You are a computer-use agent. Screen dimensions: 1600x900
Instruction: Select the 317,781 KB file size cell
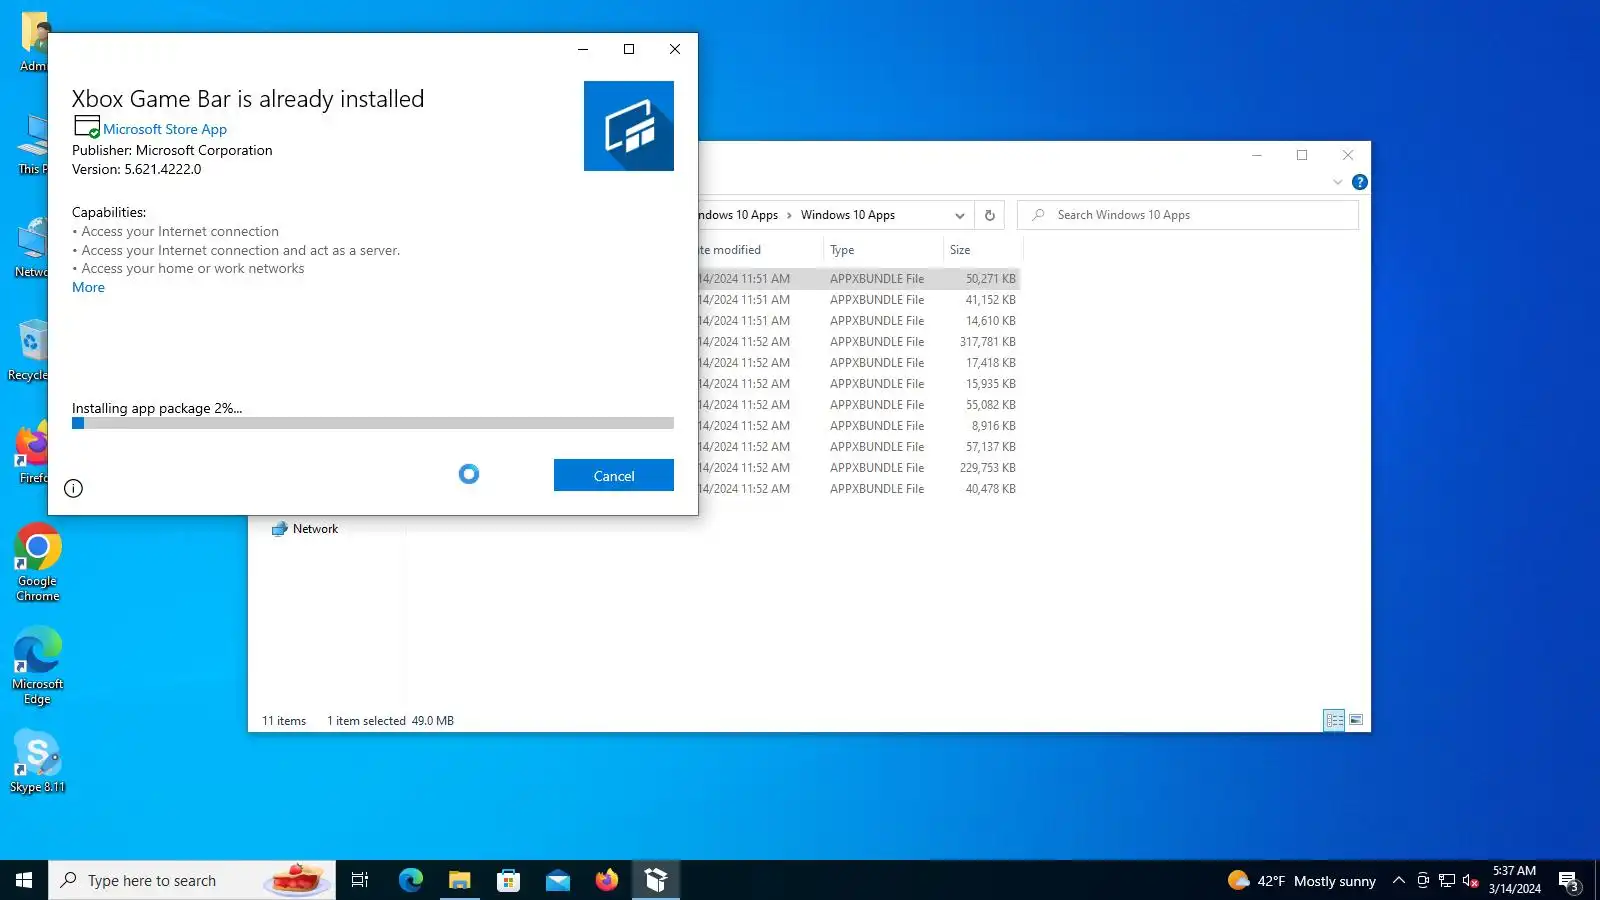point(987,342)
